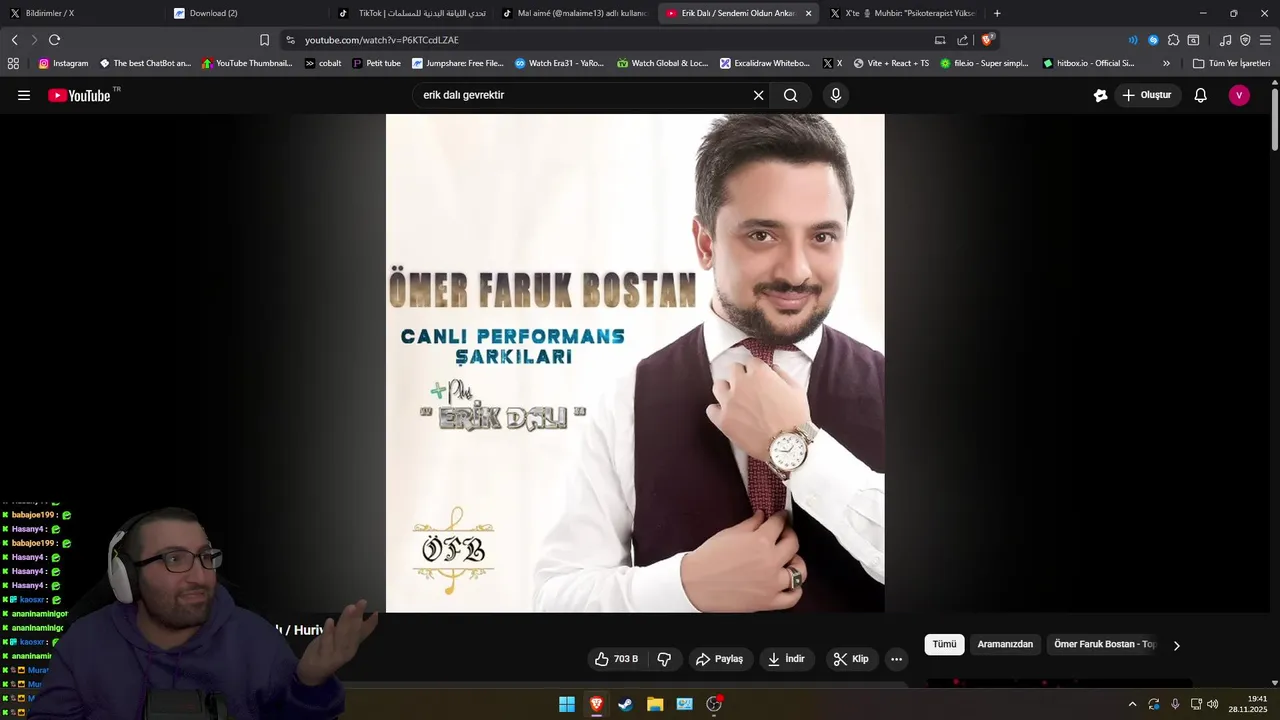Open more actions ellipsis under the video
Image resolution: width=1280 pixels, height=720 pixels.
(896, 659)
